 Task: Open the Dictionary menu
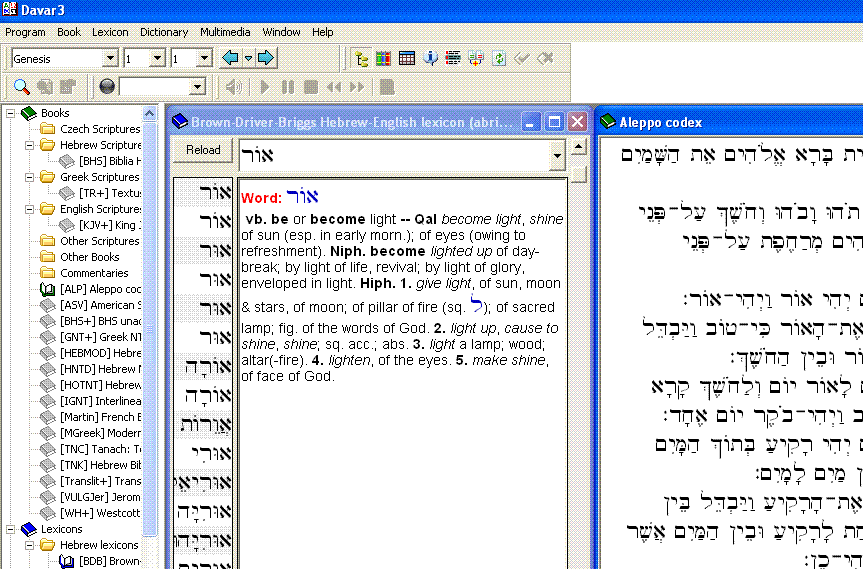coord(164,32)
